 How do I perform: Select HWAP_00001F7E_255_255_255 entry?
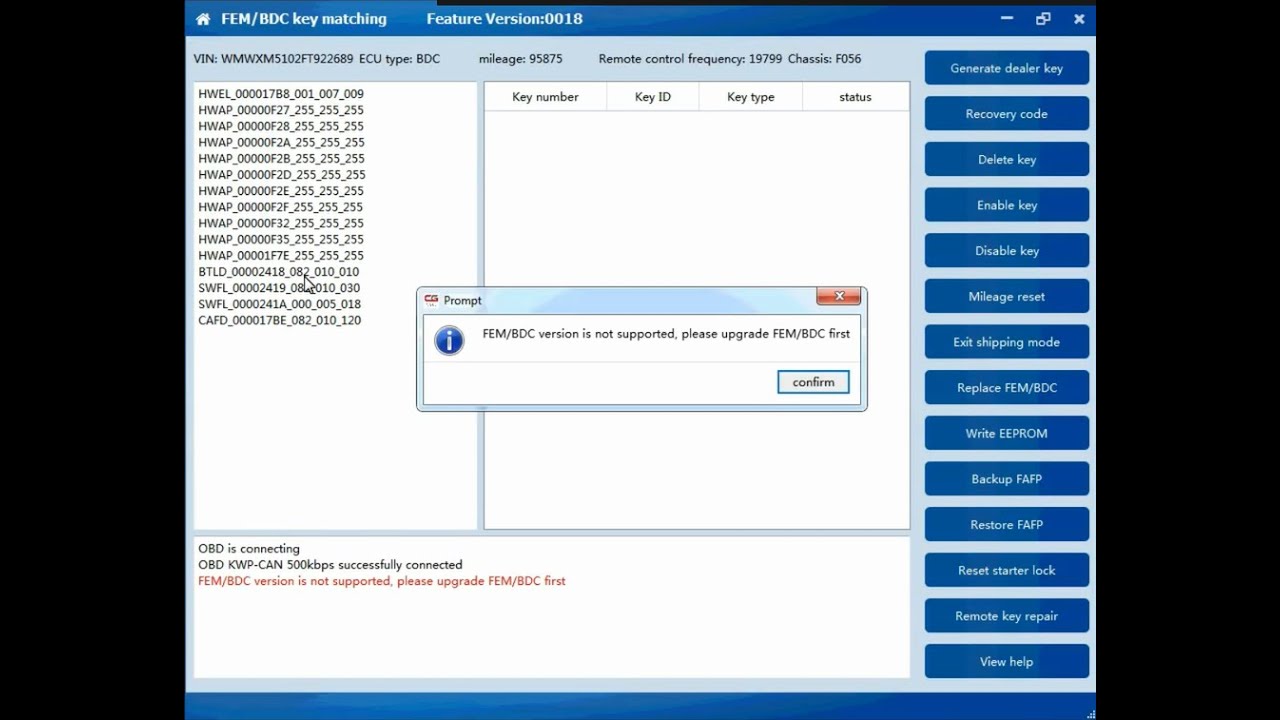coord(281,256)
